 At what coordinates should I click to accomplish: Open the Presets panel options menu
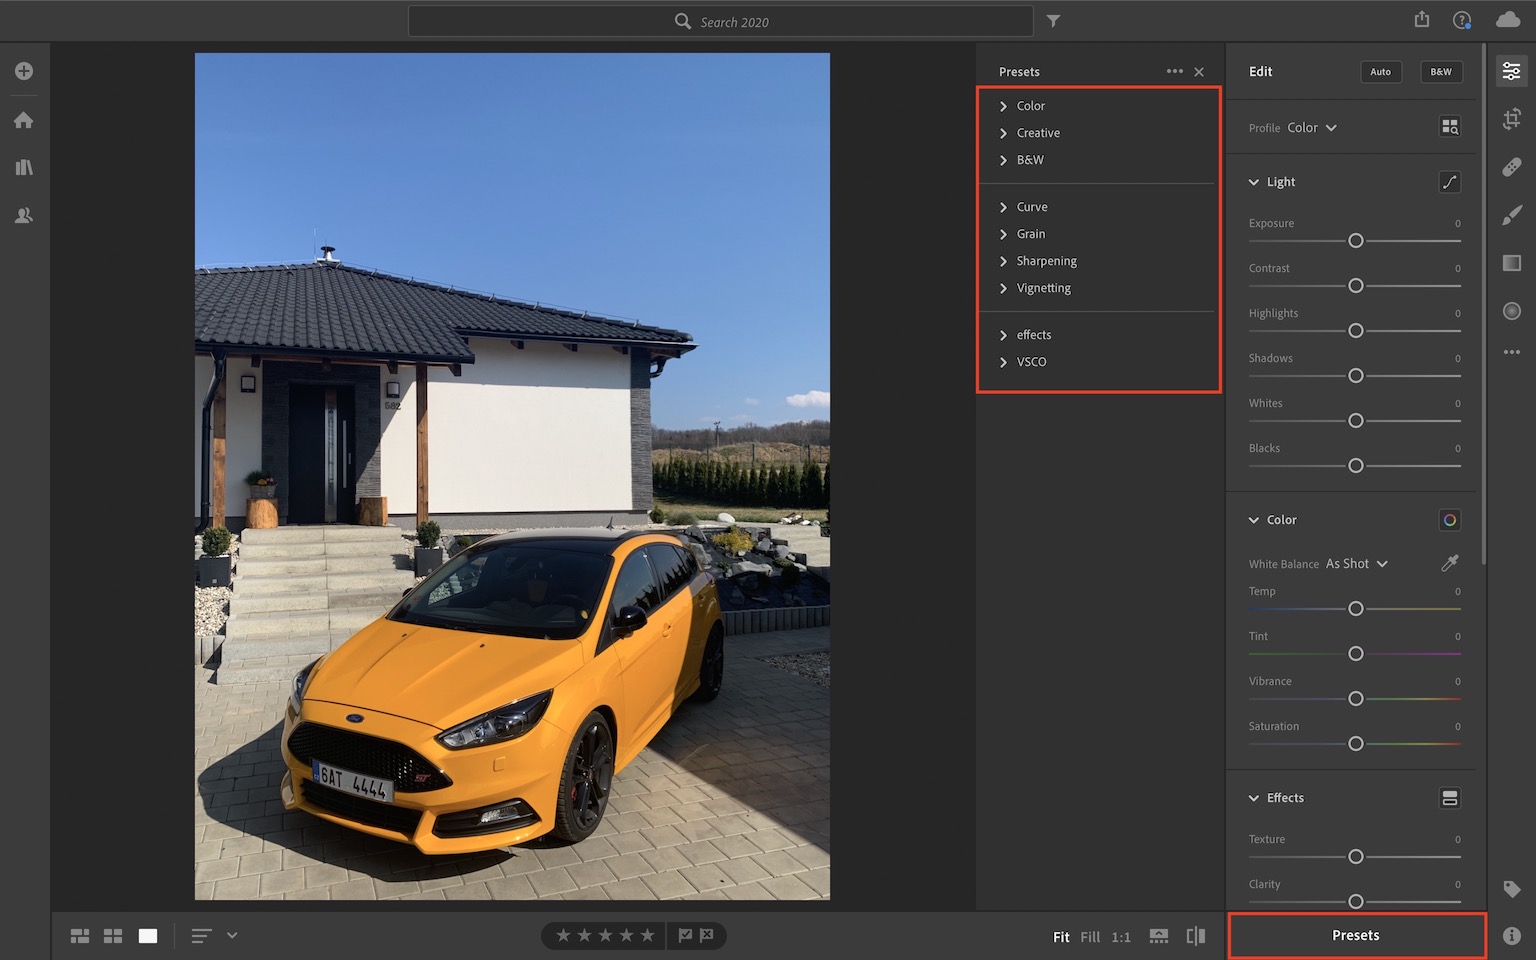1174,72
